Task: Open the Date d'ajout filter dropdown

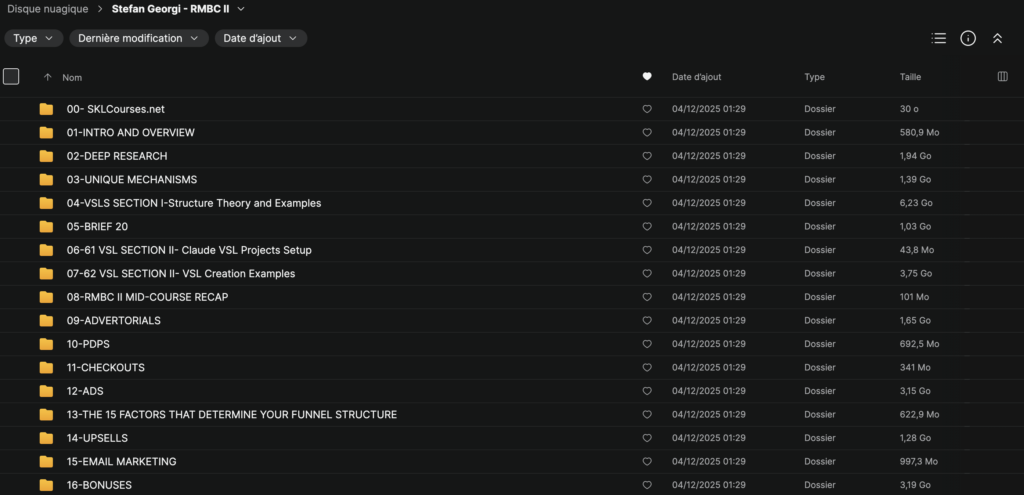Action: [x=260, y=38]
